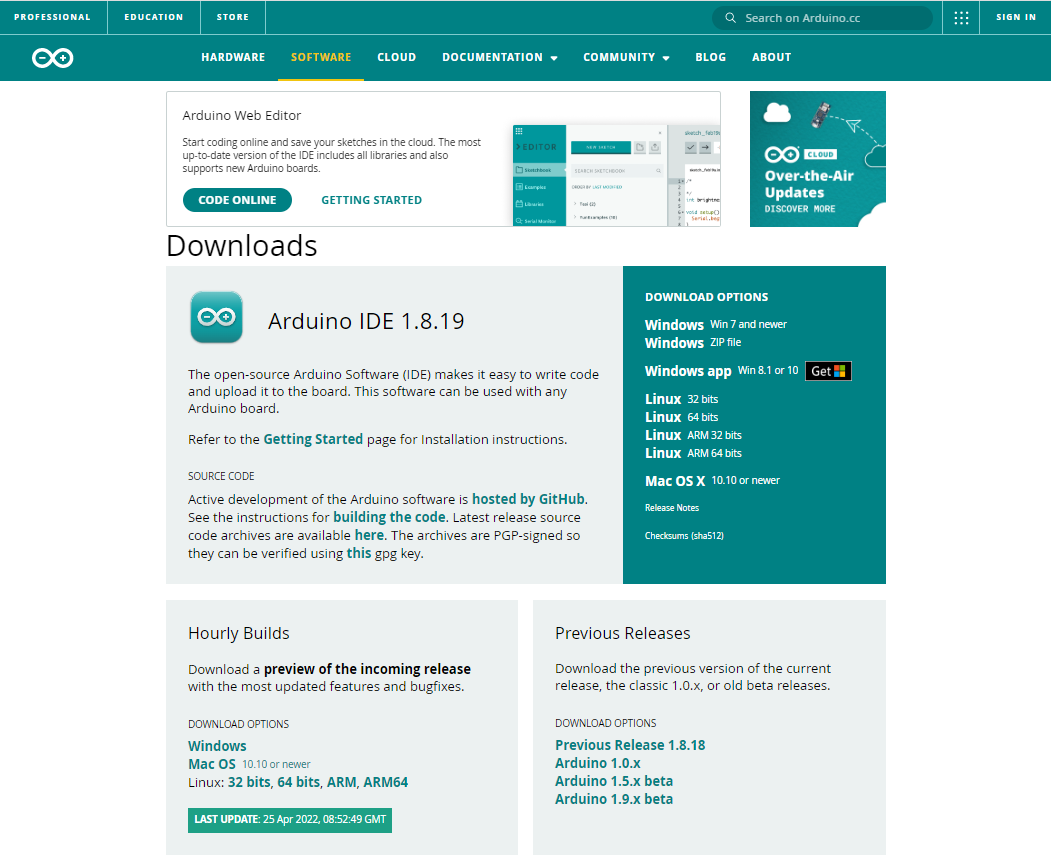Download hourly Linux ARM build
The height and width of the screenshot is (859, 1051).
(x=342, y=783)
